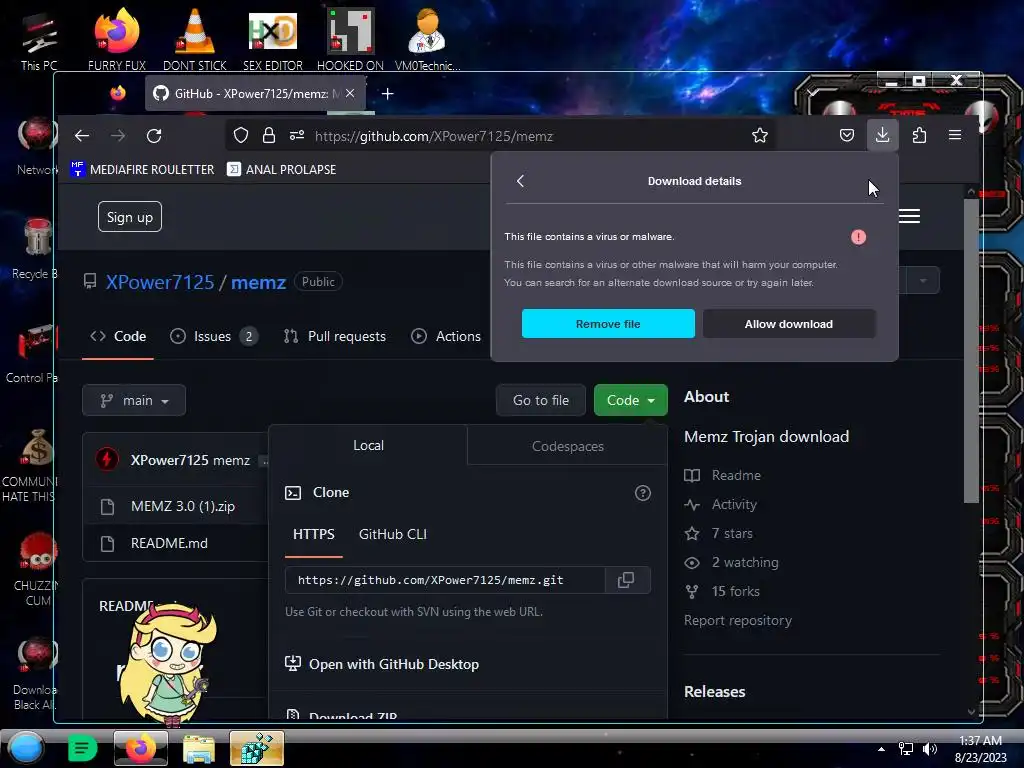
Task: Close the GitHub XPower7125/memz tab
Action: (350, 93)
